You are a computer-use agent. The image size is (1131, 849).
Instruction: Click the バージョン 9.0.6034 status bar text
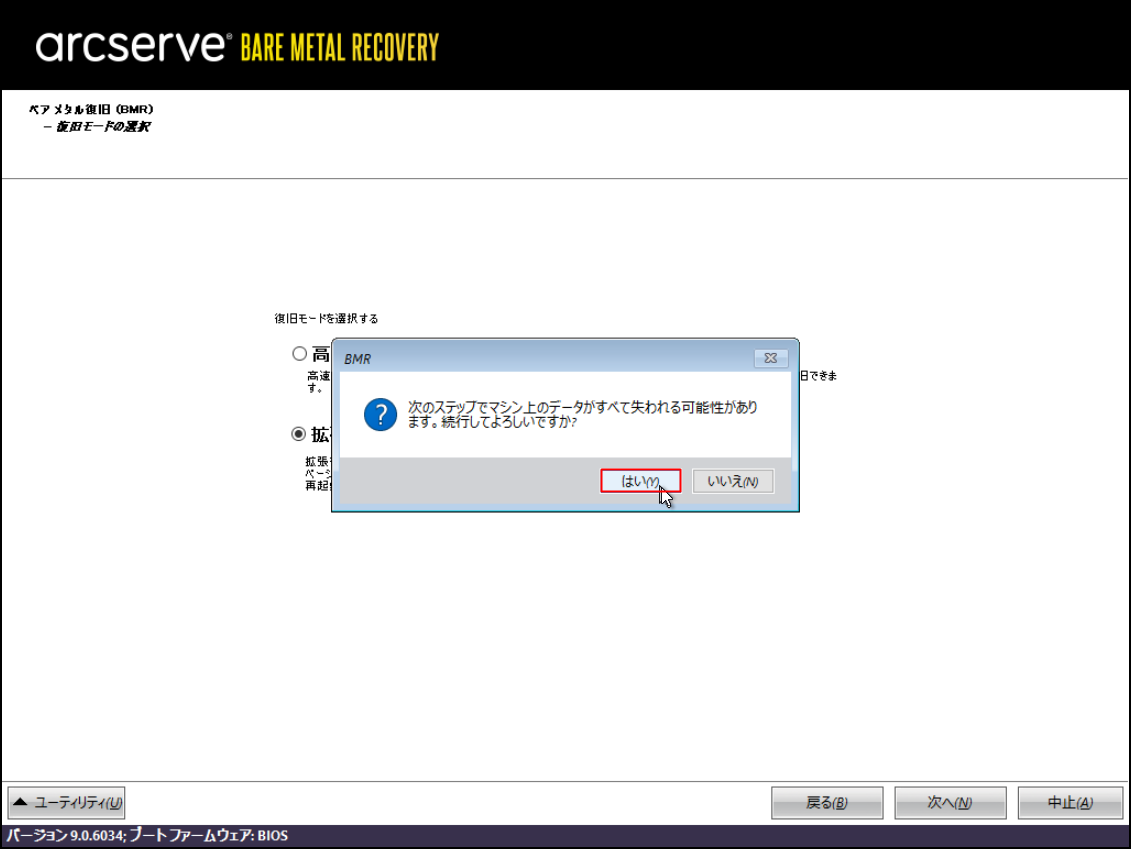147,835
